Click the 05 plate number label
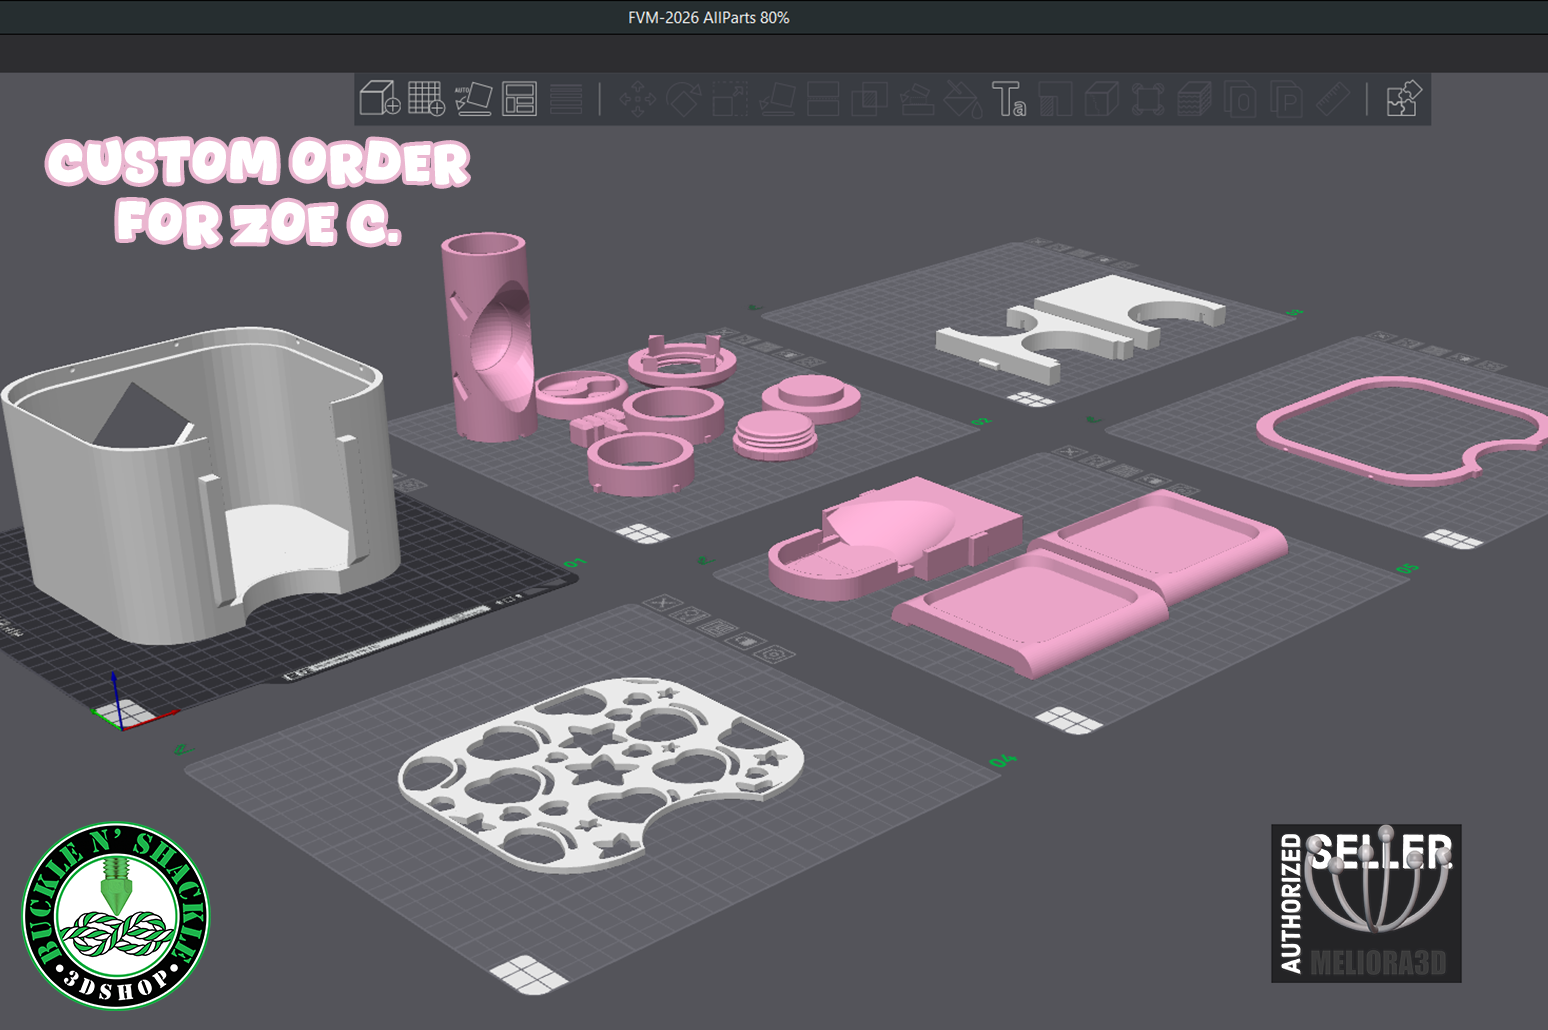This screenshot has height=1030, width=1548. click(x=1407, y=568)
